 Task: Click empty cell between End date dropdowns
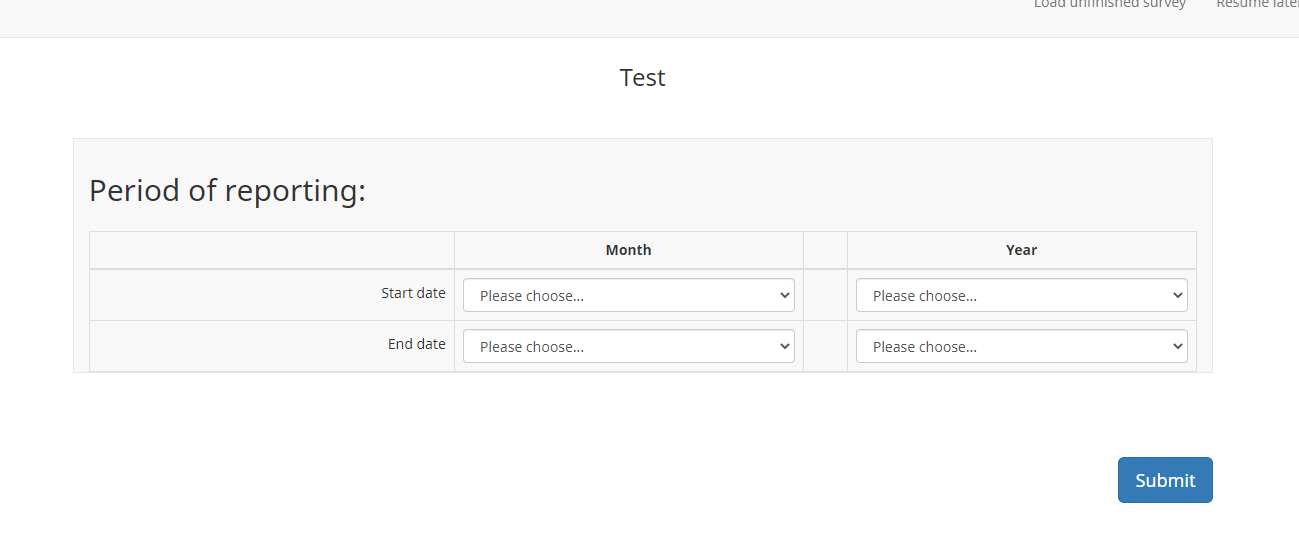(825, 346)
